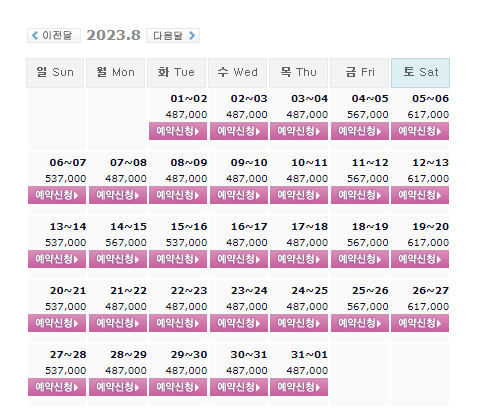Click the 25~26 date label
Image resolution: width=479 pixels, height=419 pixels.
[370, 291]
